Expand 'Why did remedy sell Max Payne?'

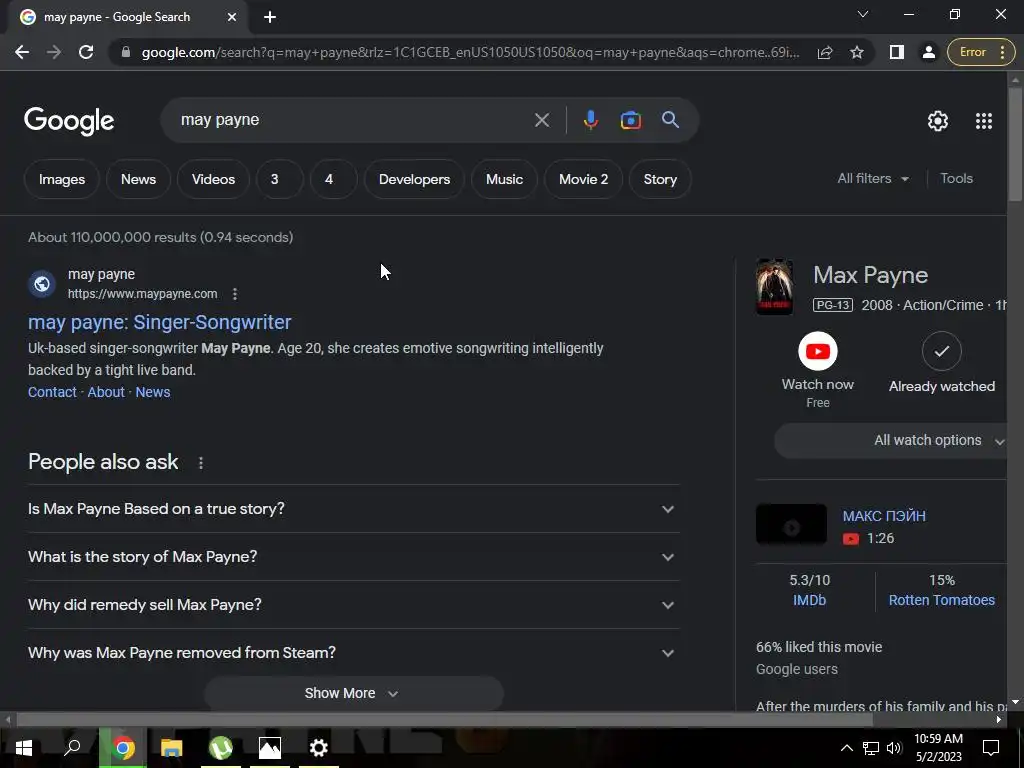pos(353,605)
